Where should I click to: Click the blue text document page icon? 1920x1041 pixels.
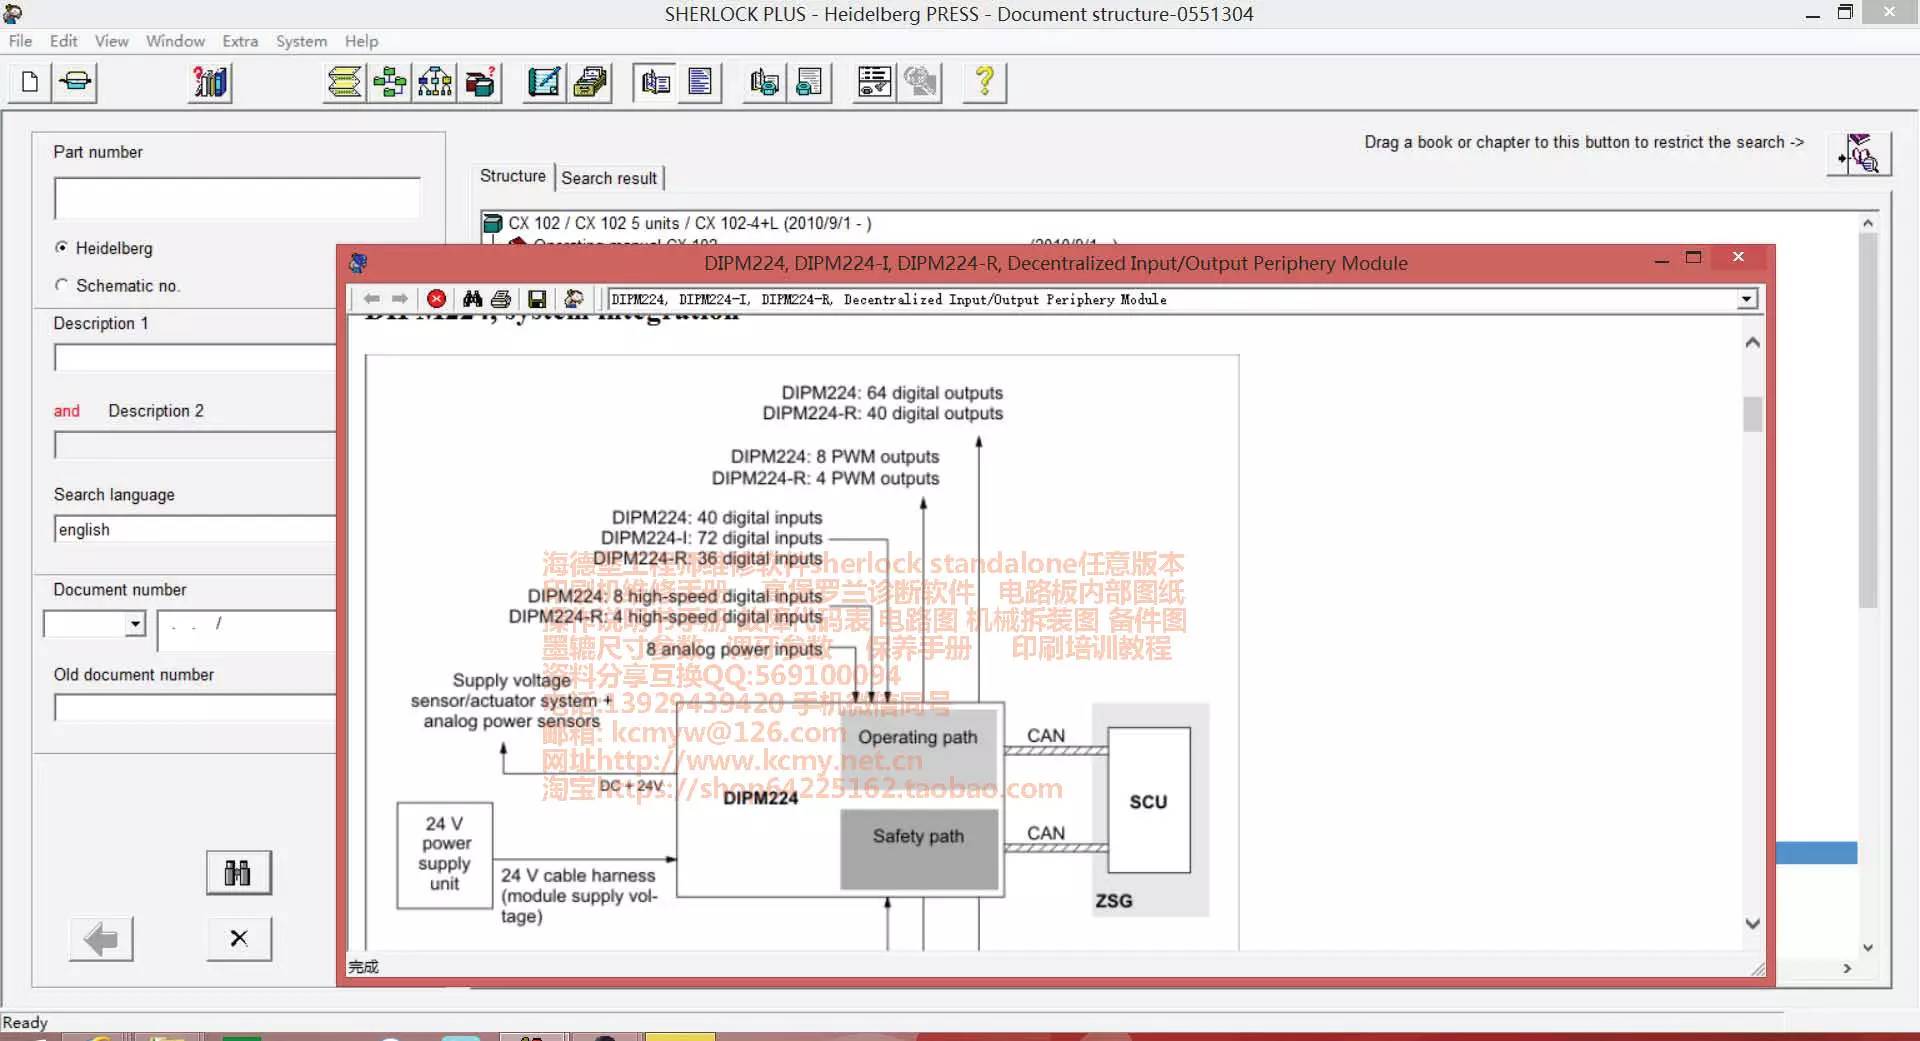(x=701, y=82)
